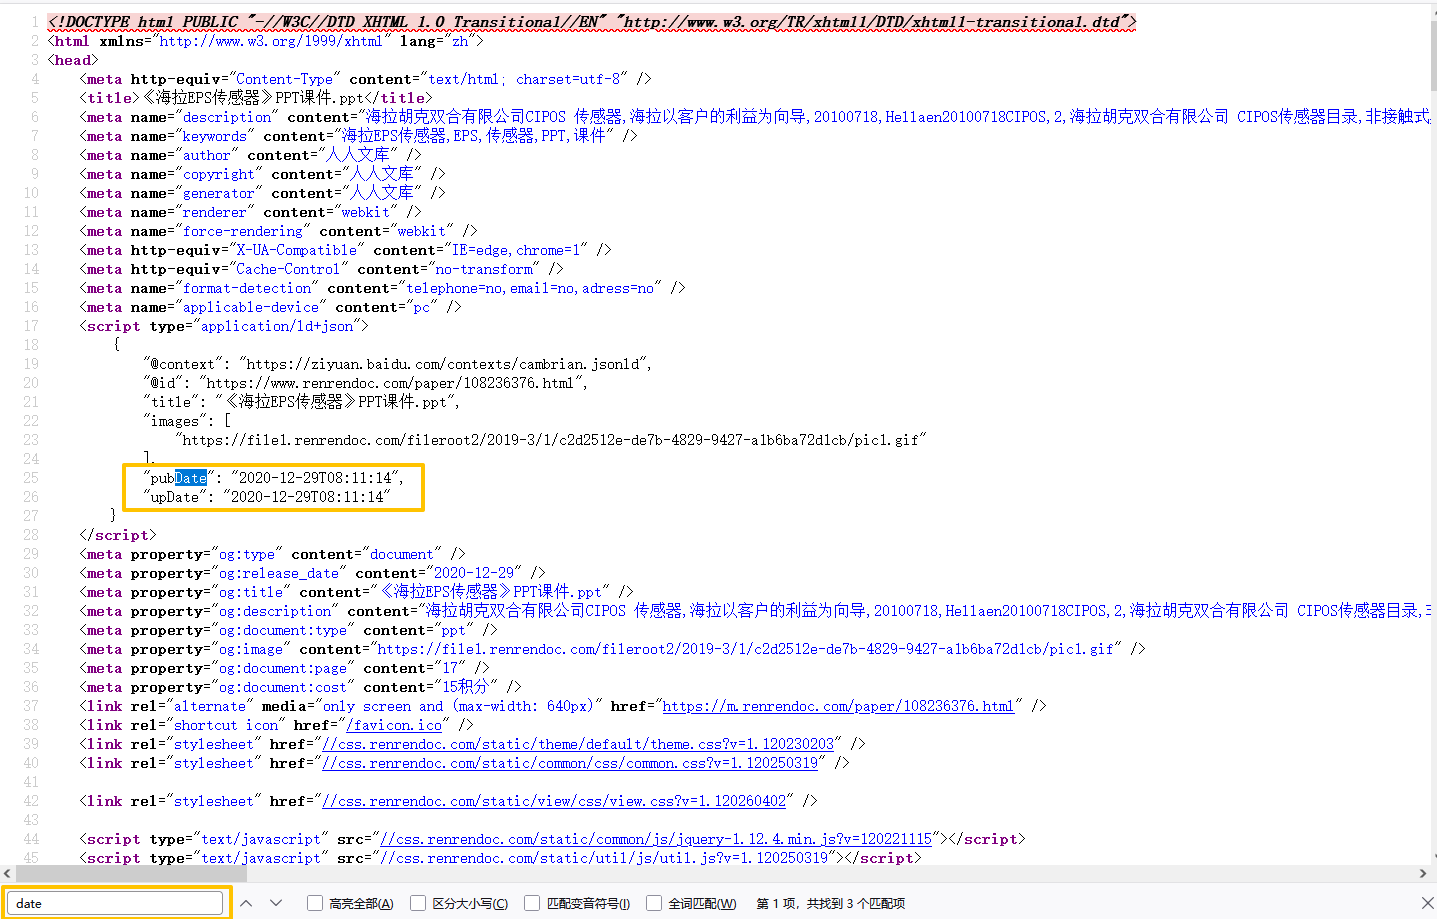
Task: Jump to the previous find match
Action: [x=246, y=903]
